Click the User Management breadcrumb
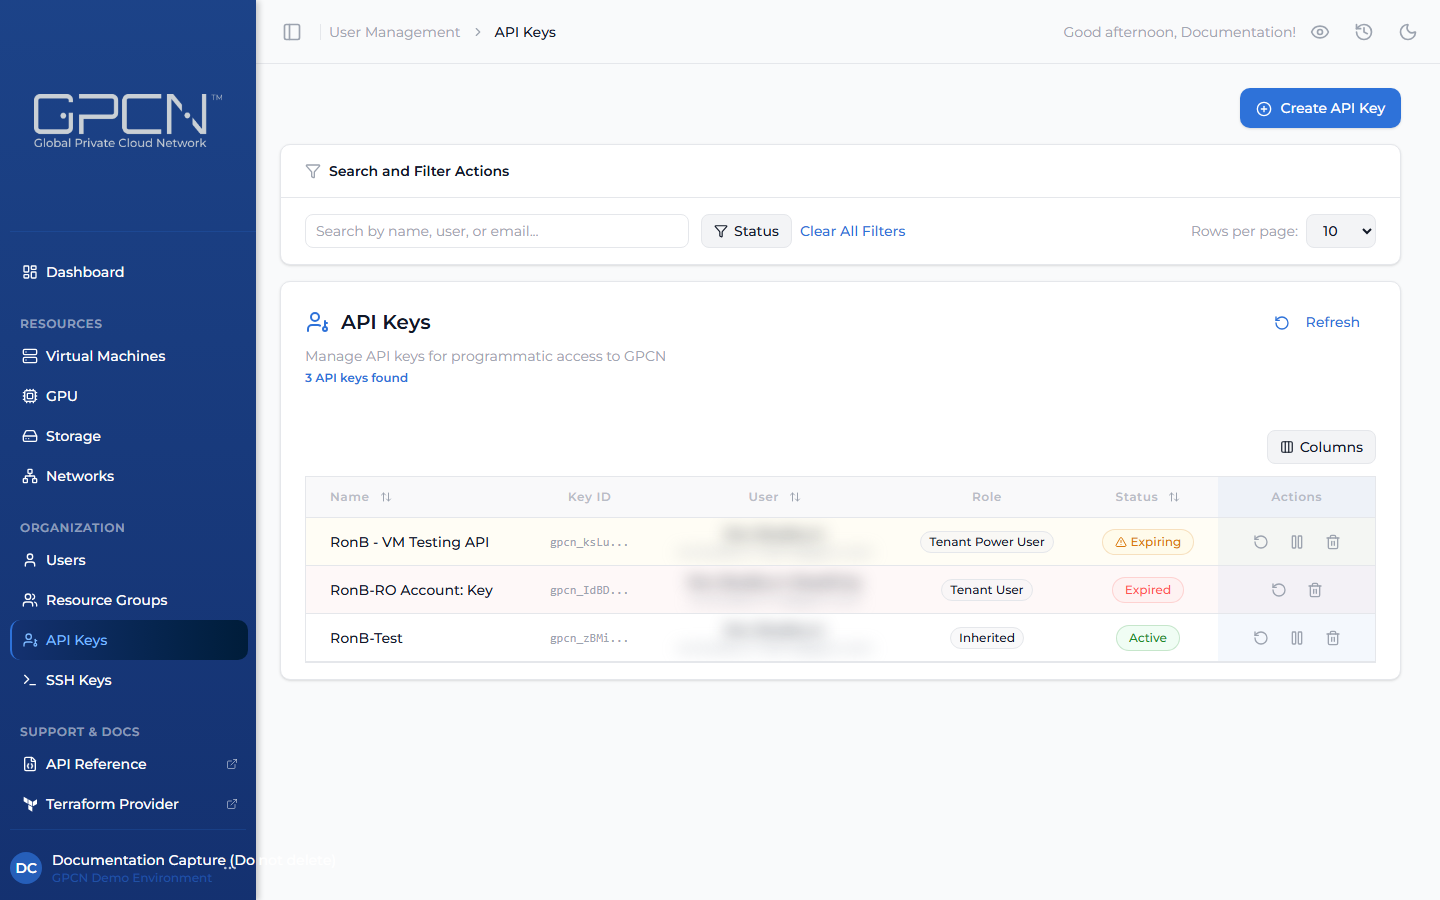Viewport: 1440px width, 900px height. tap(395, 32)
